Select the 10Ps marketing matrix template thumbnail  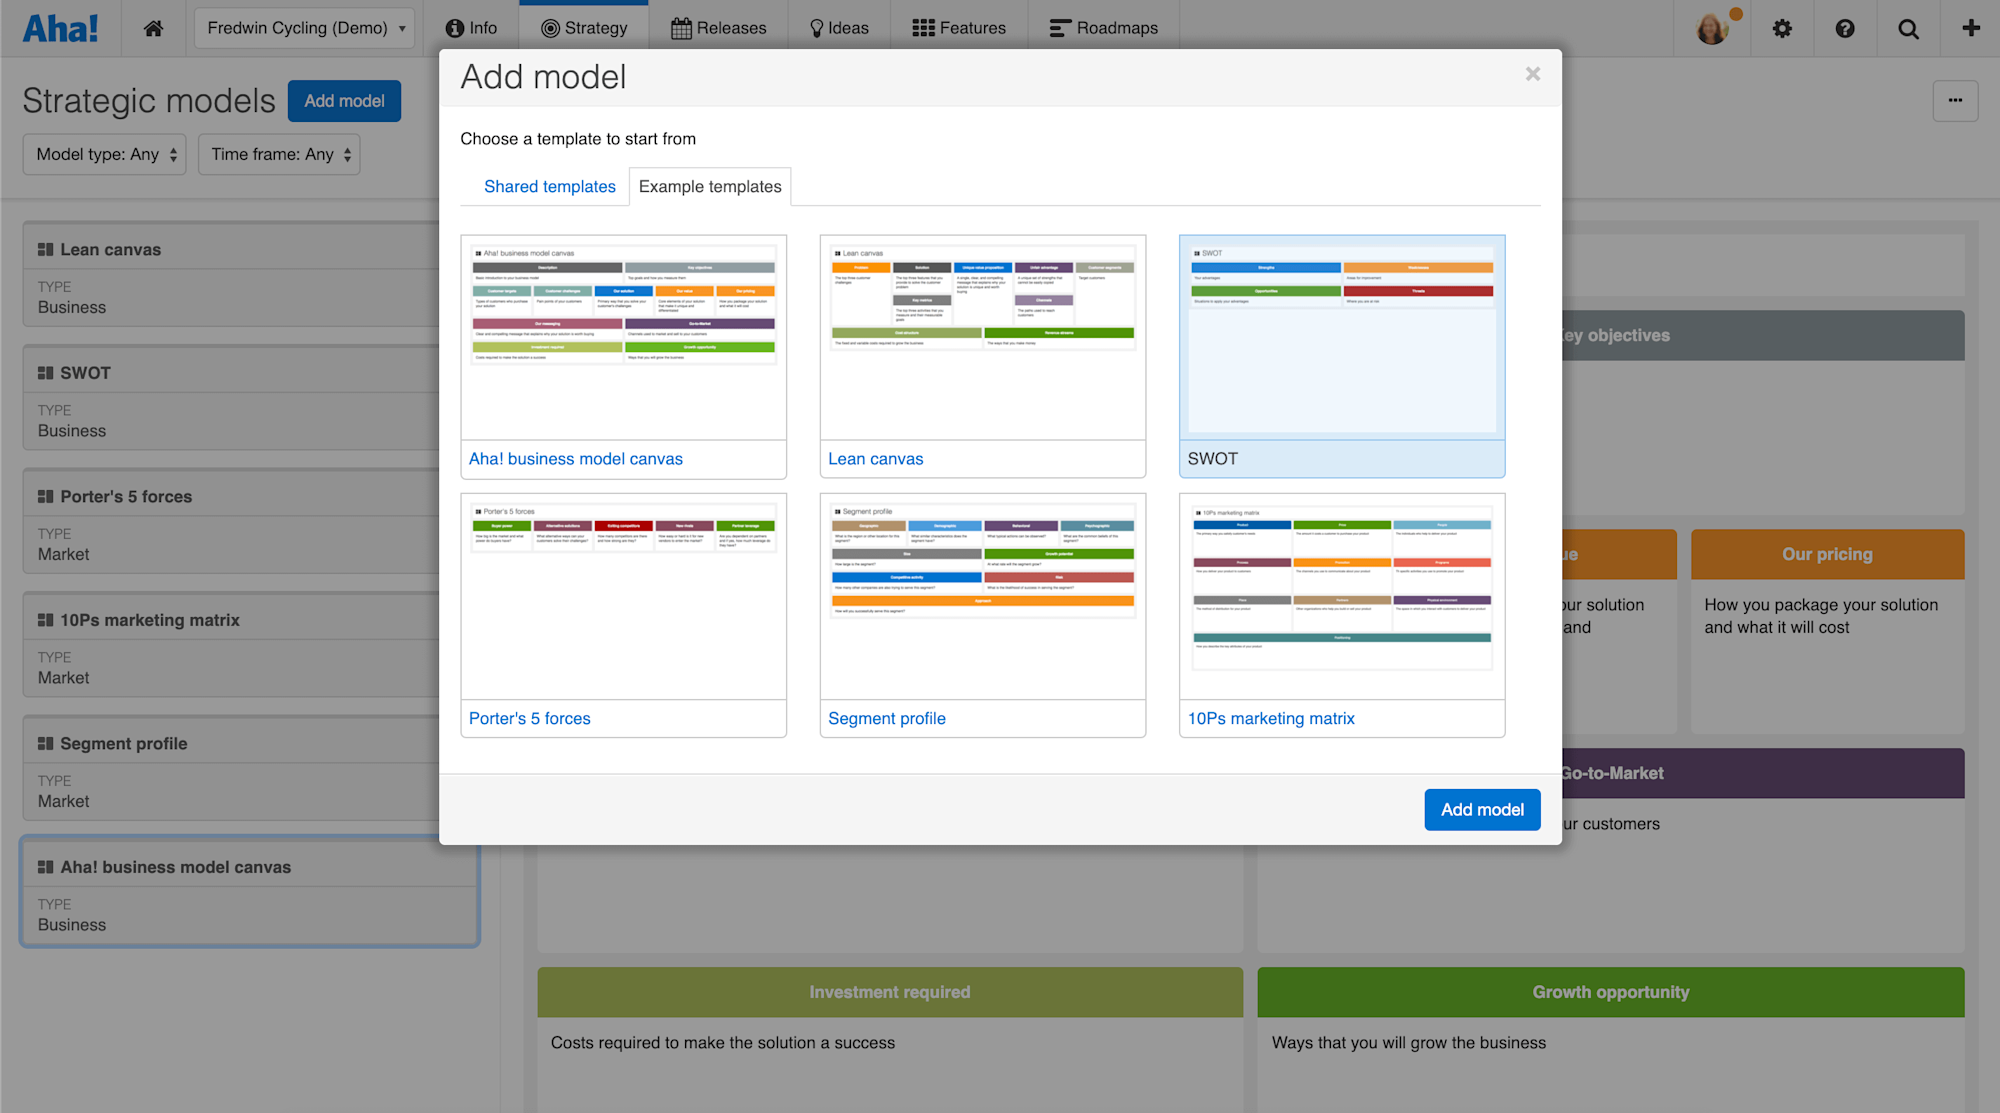(x=1341, y=596)
